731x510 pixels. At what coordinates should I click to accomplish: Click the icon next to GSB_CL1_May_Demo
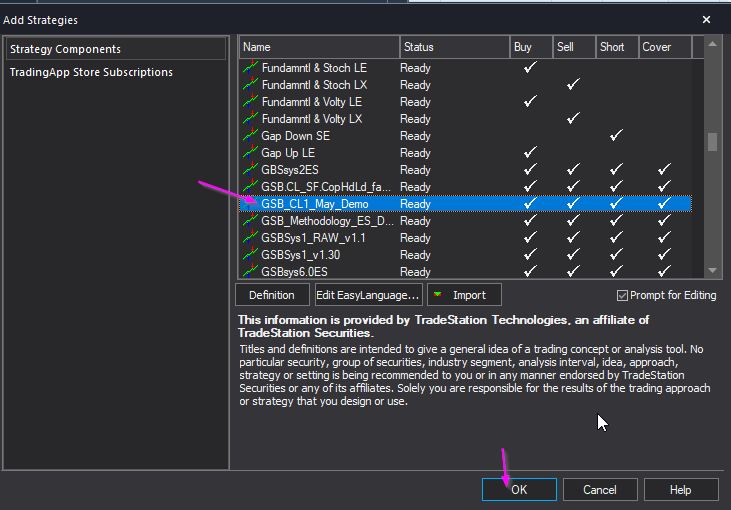pos(250,204)
